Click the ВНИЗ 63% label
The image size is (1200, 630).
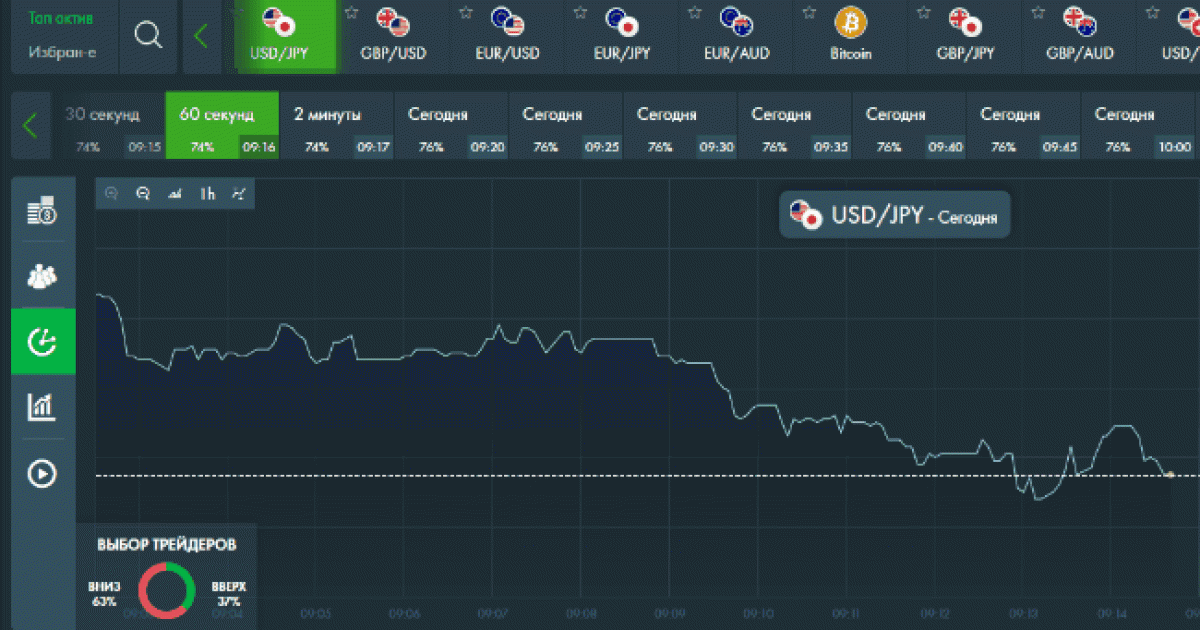[x=104, y=594]
